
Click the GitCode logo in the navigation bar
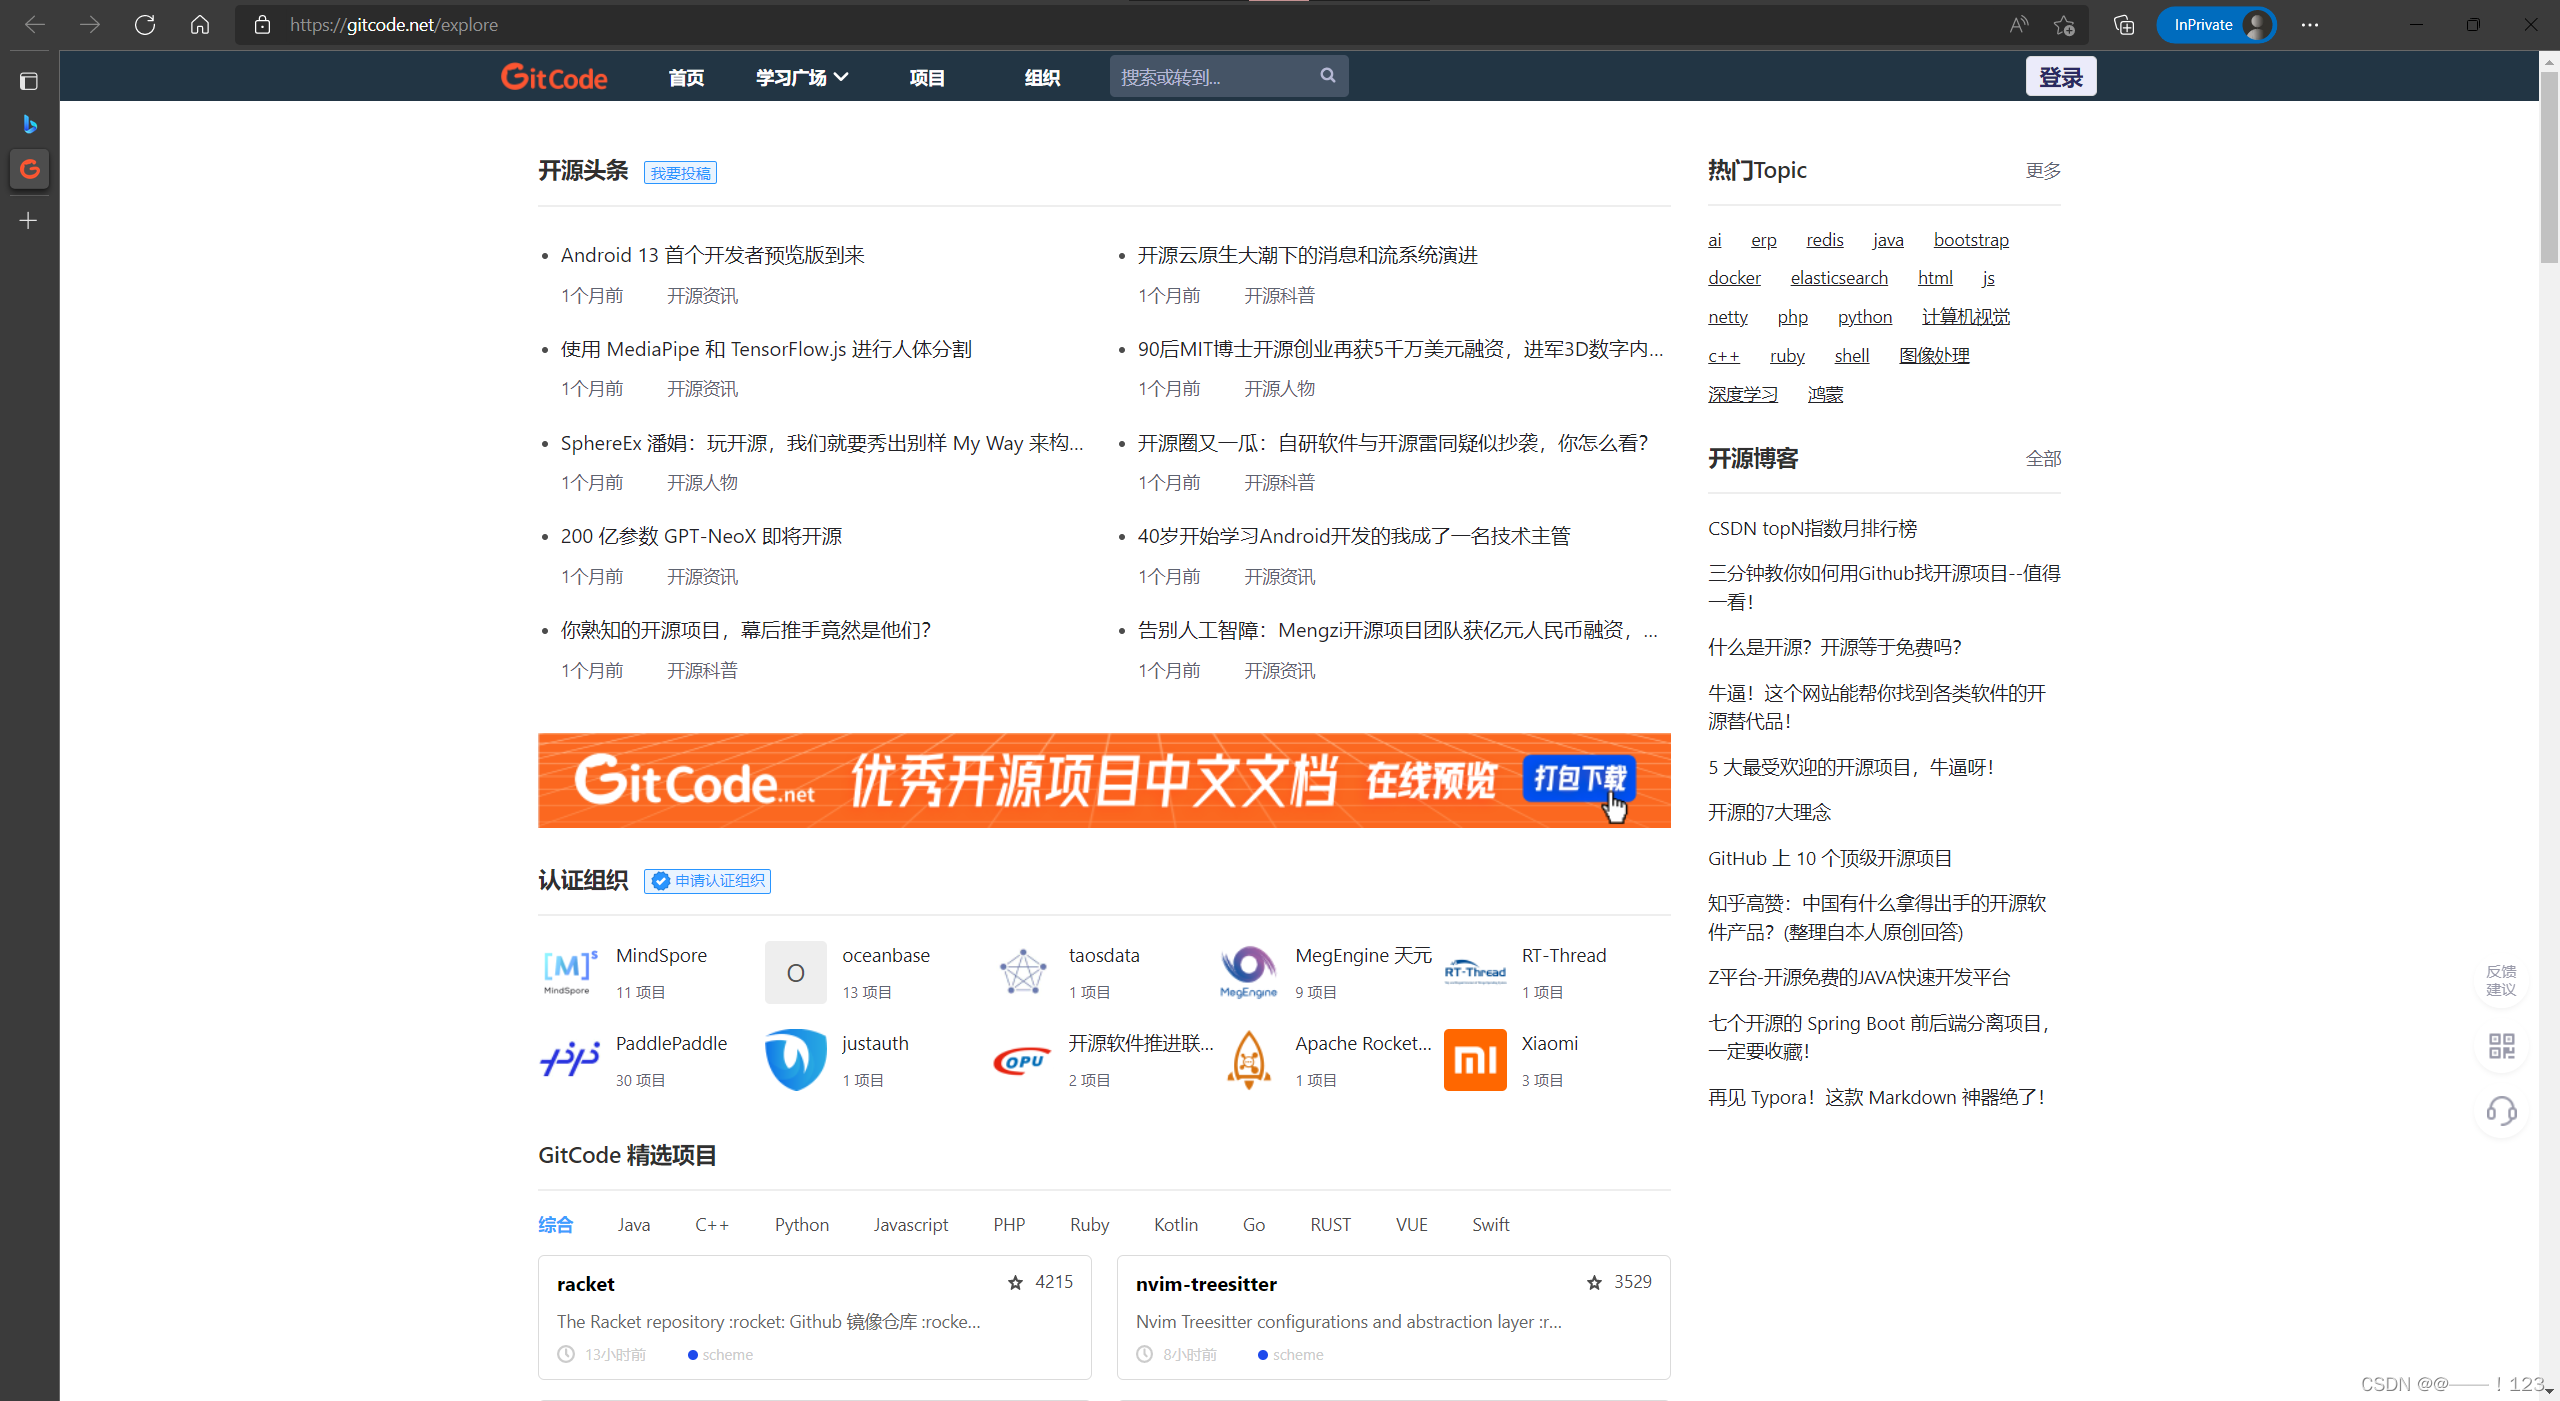554,76
